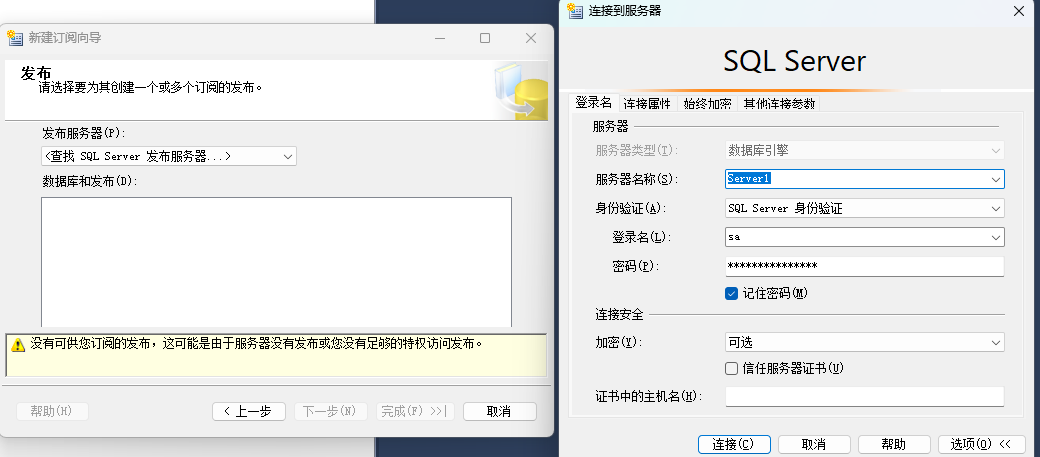Click the 请选择要为其创建 instruction text
Viewport: 1040px width, 457px height.
[151, 87]
